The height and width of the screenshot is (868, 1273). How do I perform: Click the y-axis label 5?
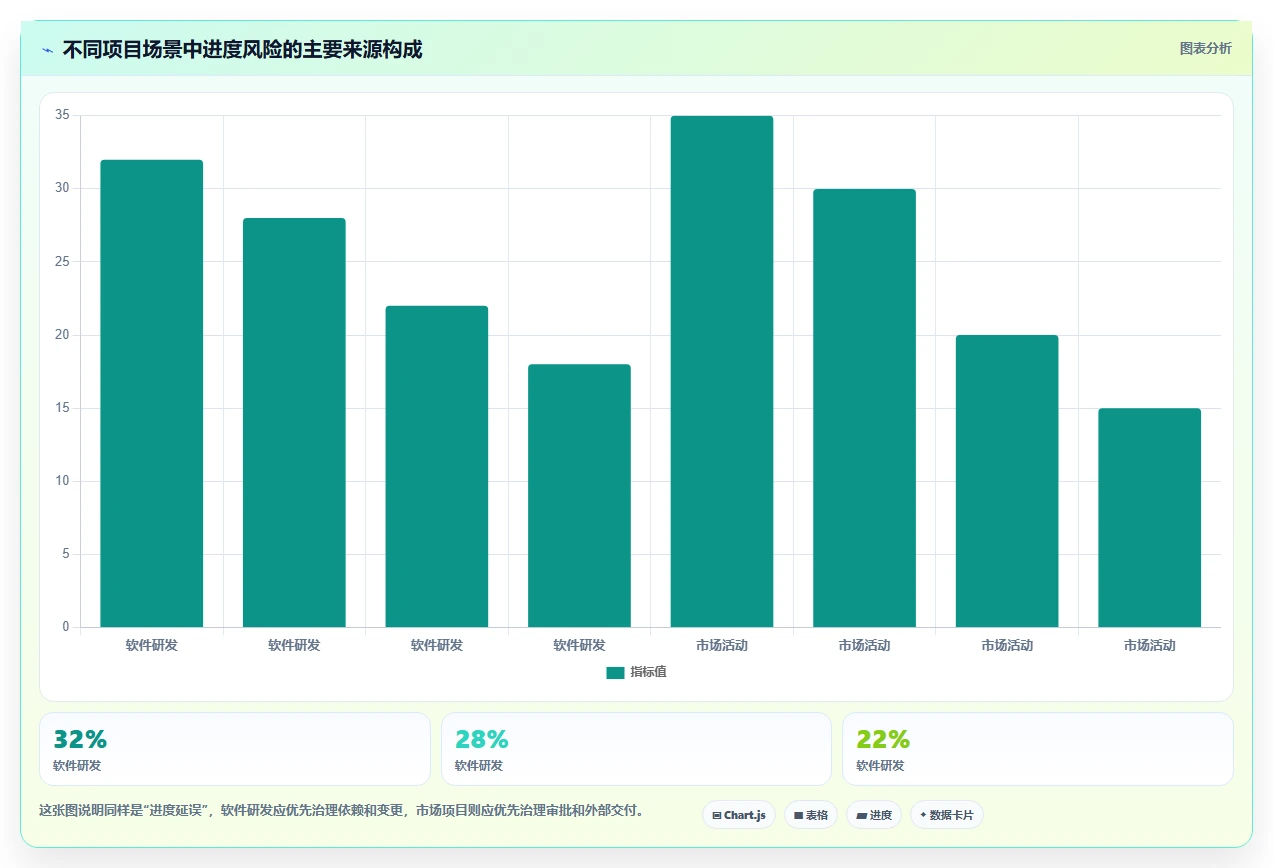65,554
